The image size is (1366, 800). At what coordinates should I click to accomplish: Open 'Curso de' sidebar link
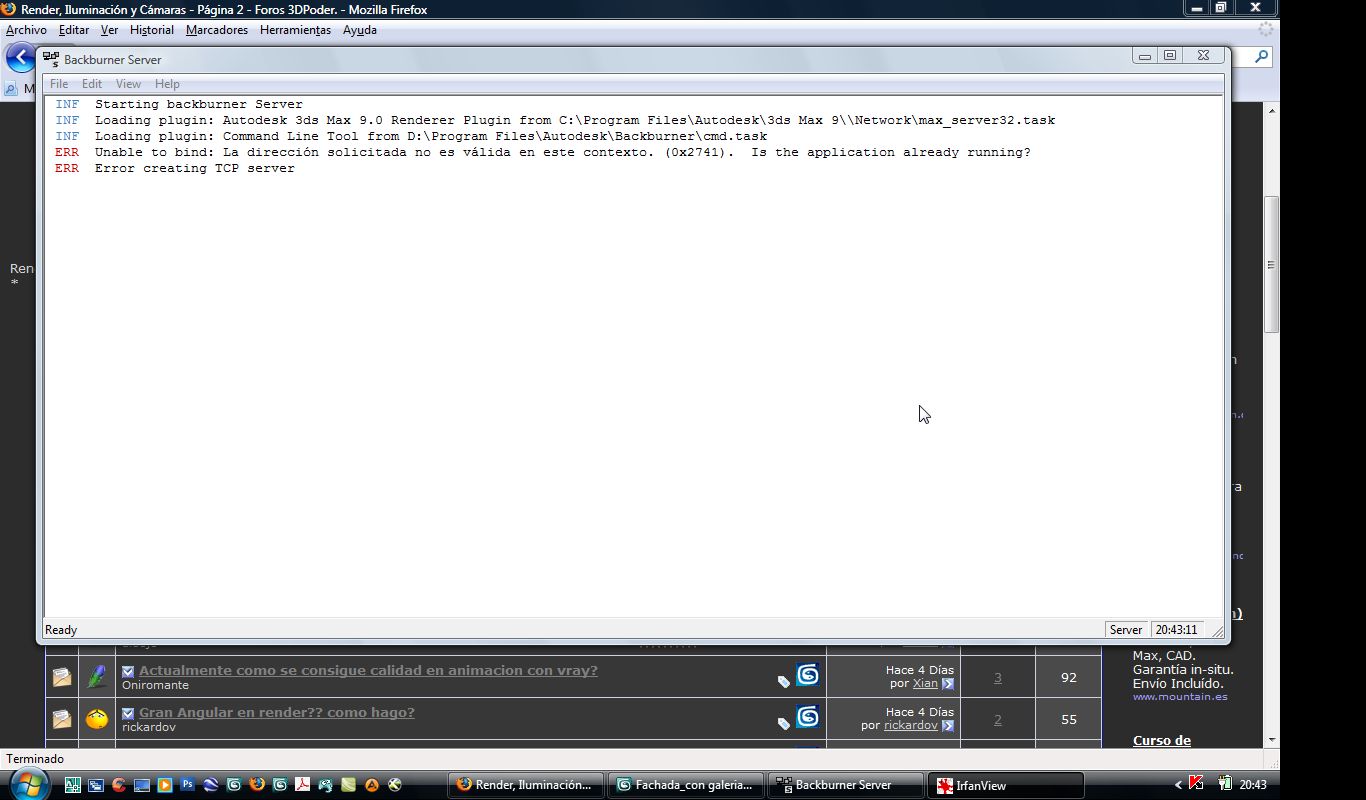(x=1162, y=741)
